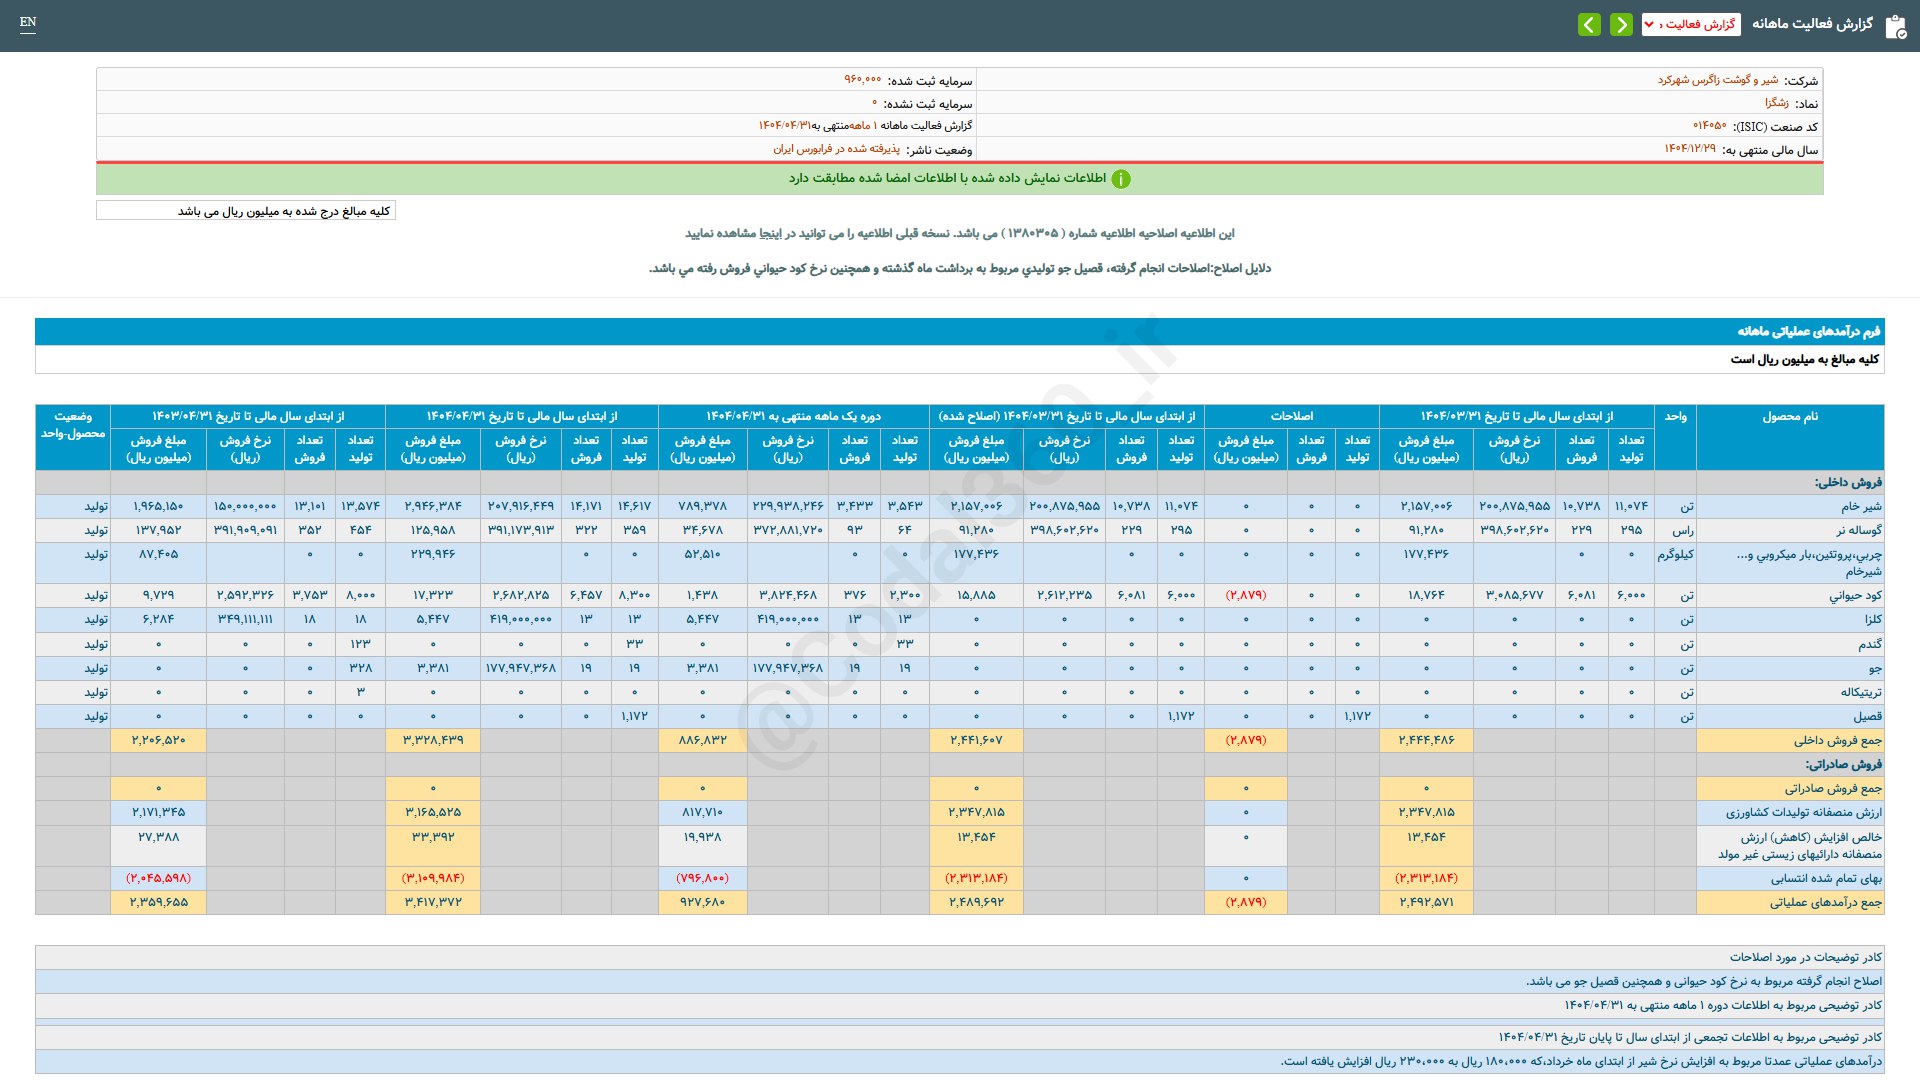Switch language with EN link
The image size is (1920, 1080).
point(28,22)
